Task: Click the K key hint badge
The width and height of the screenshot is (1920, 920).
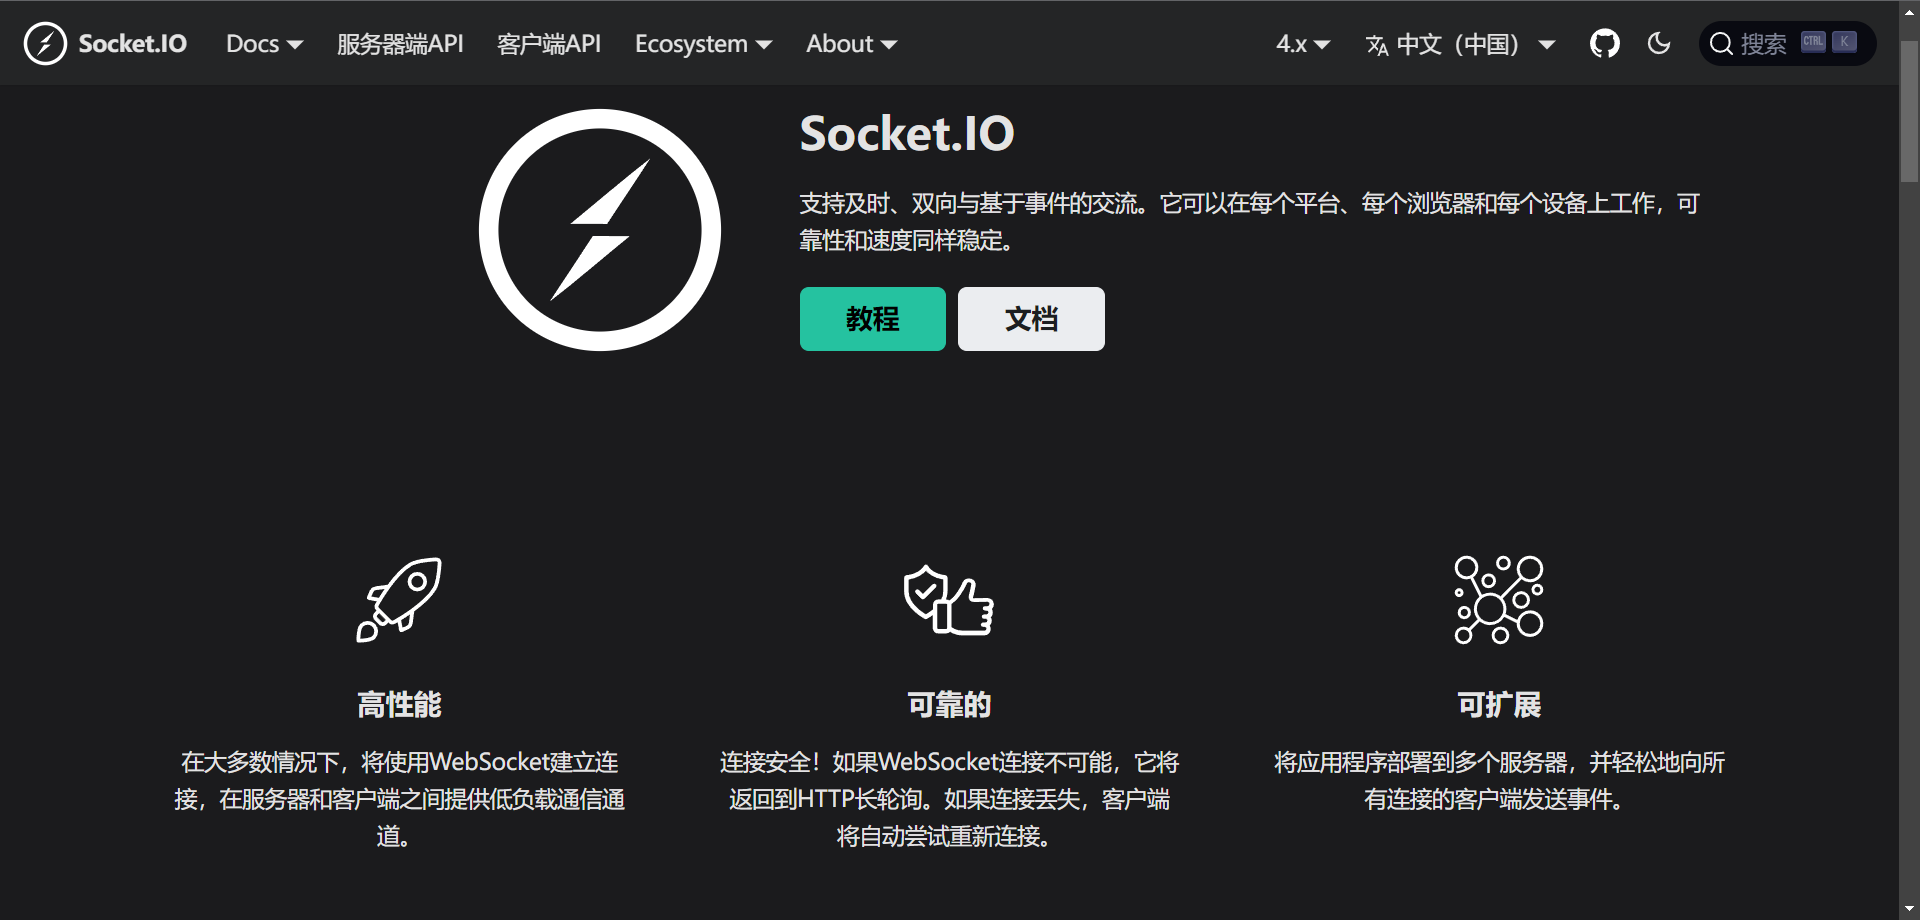Action: coord(1844,42)
